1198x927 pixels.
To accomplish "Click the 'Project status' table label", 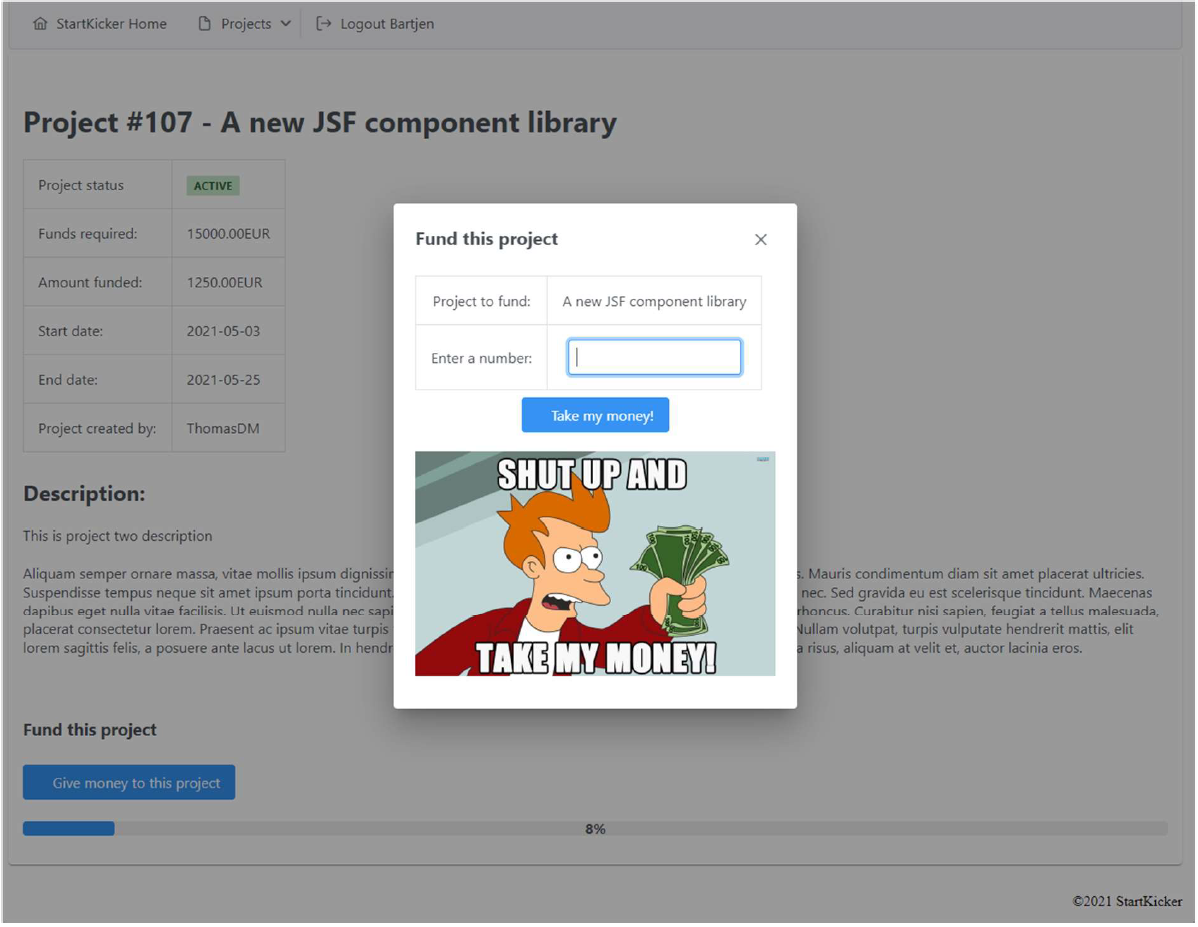I will tap(81, 186).
